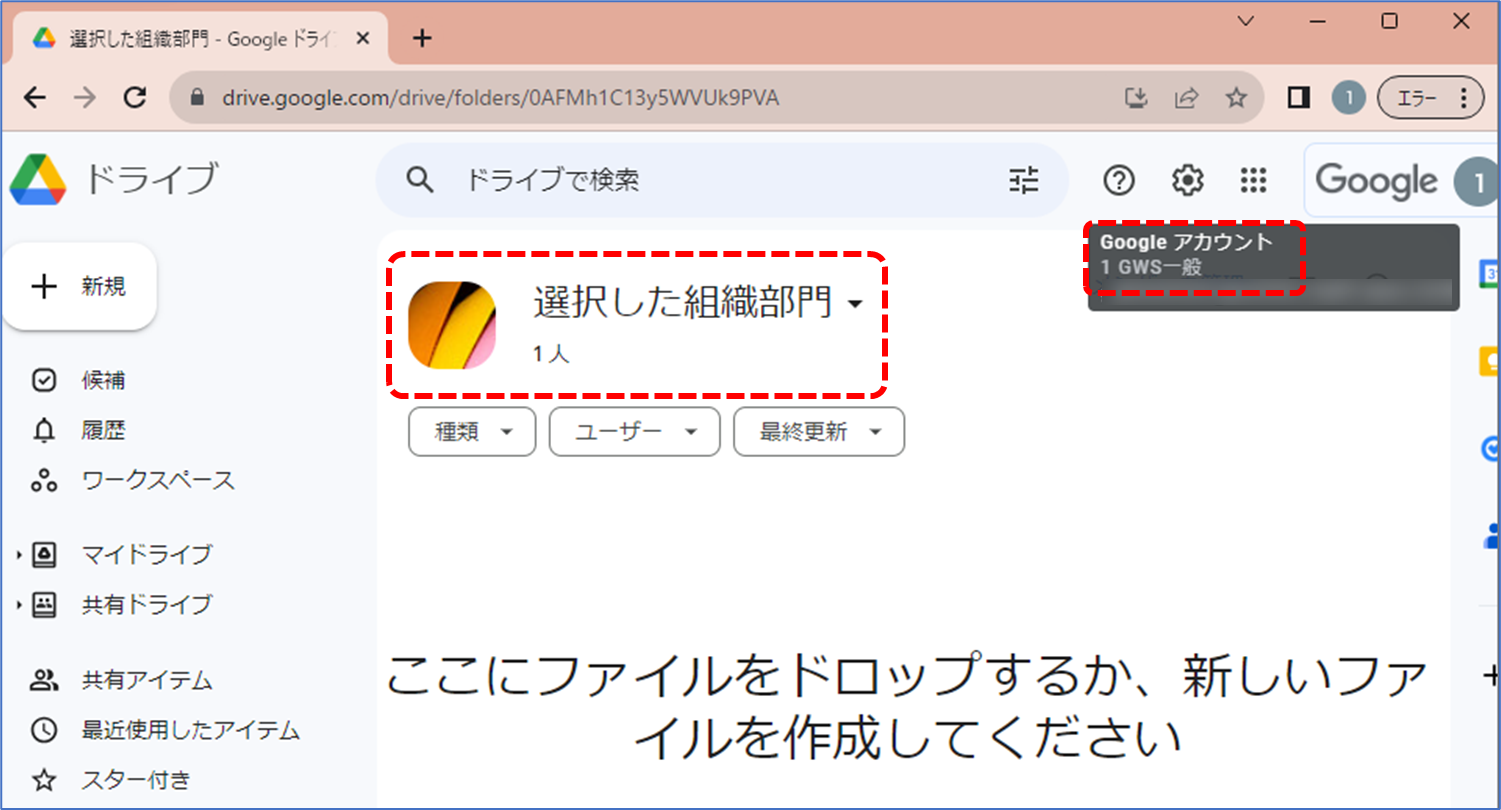Image resolution: width=1501 pixels, height=810 pixels.
Task: Click the 新規 new button
Action: (x=80, y=287)
